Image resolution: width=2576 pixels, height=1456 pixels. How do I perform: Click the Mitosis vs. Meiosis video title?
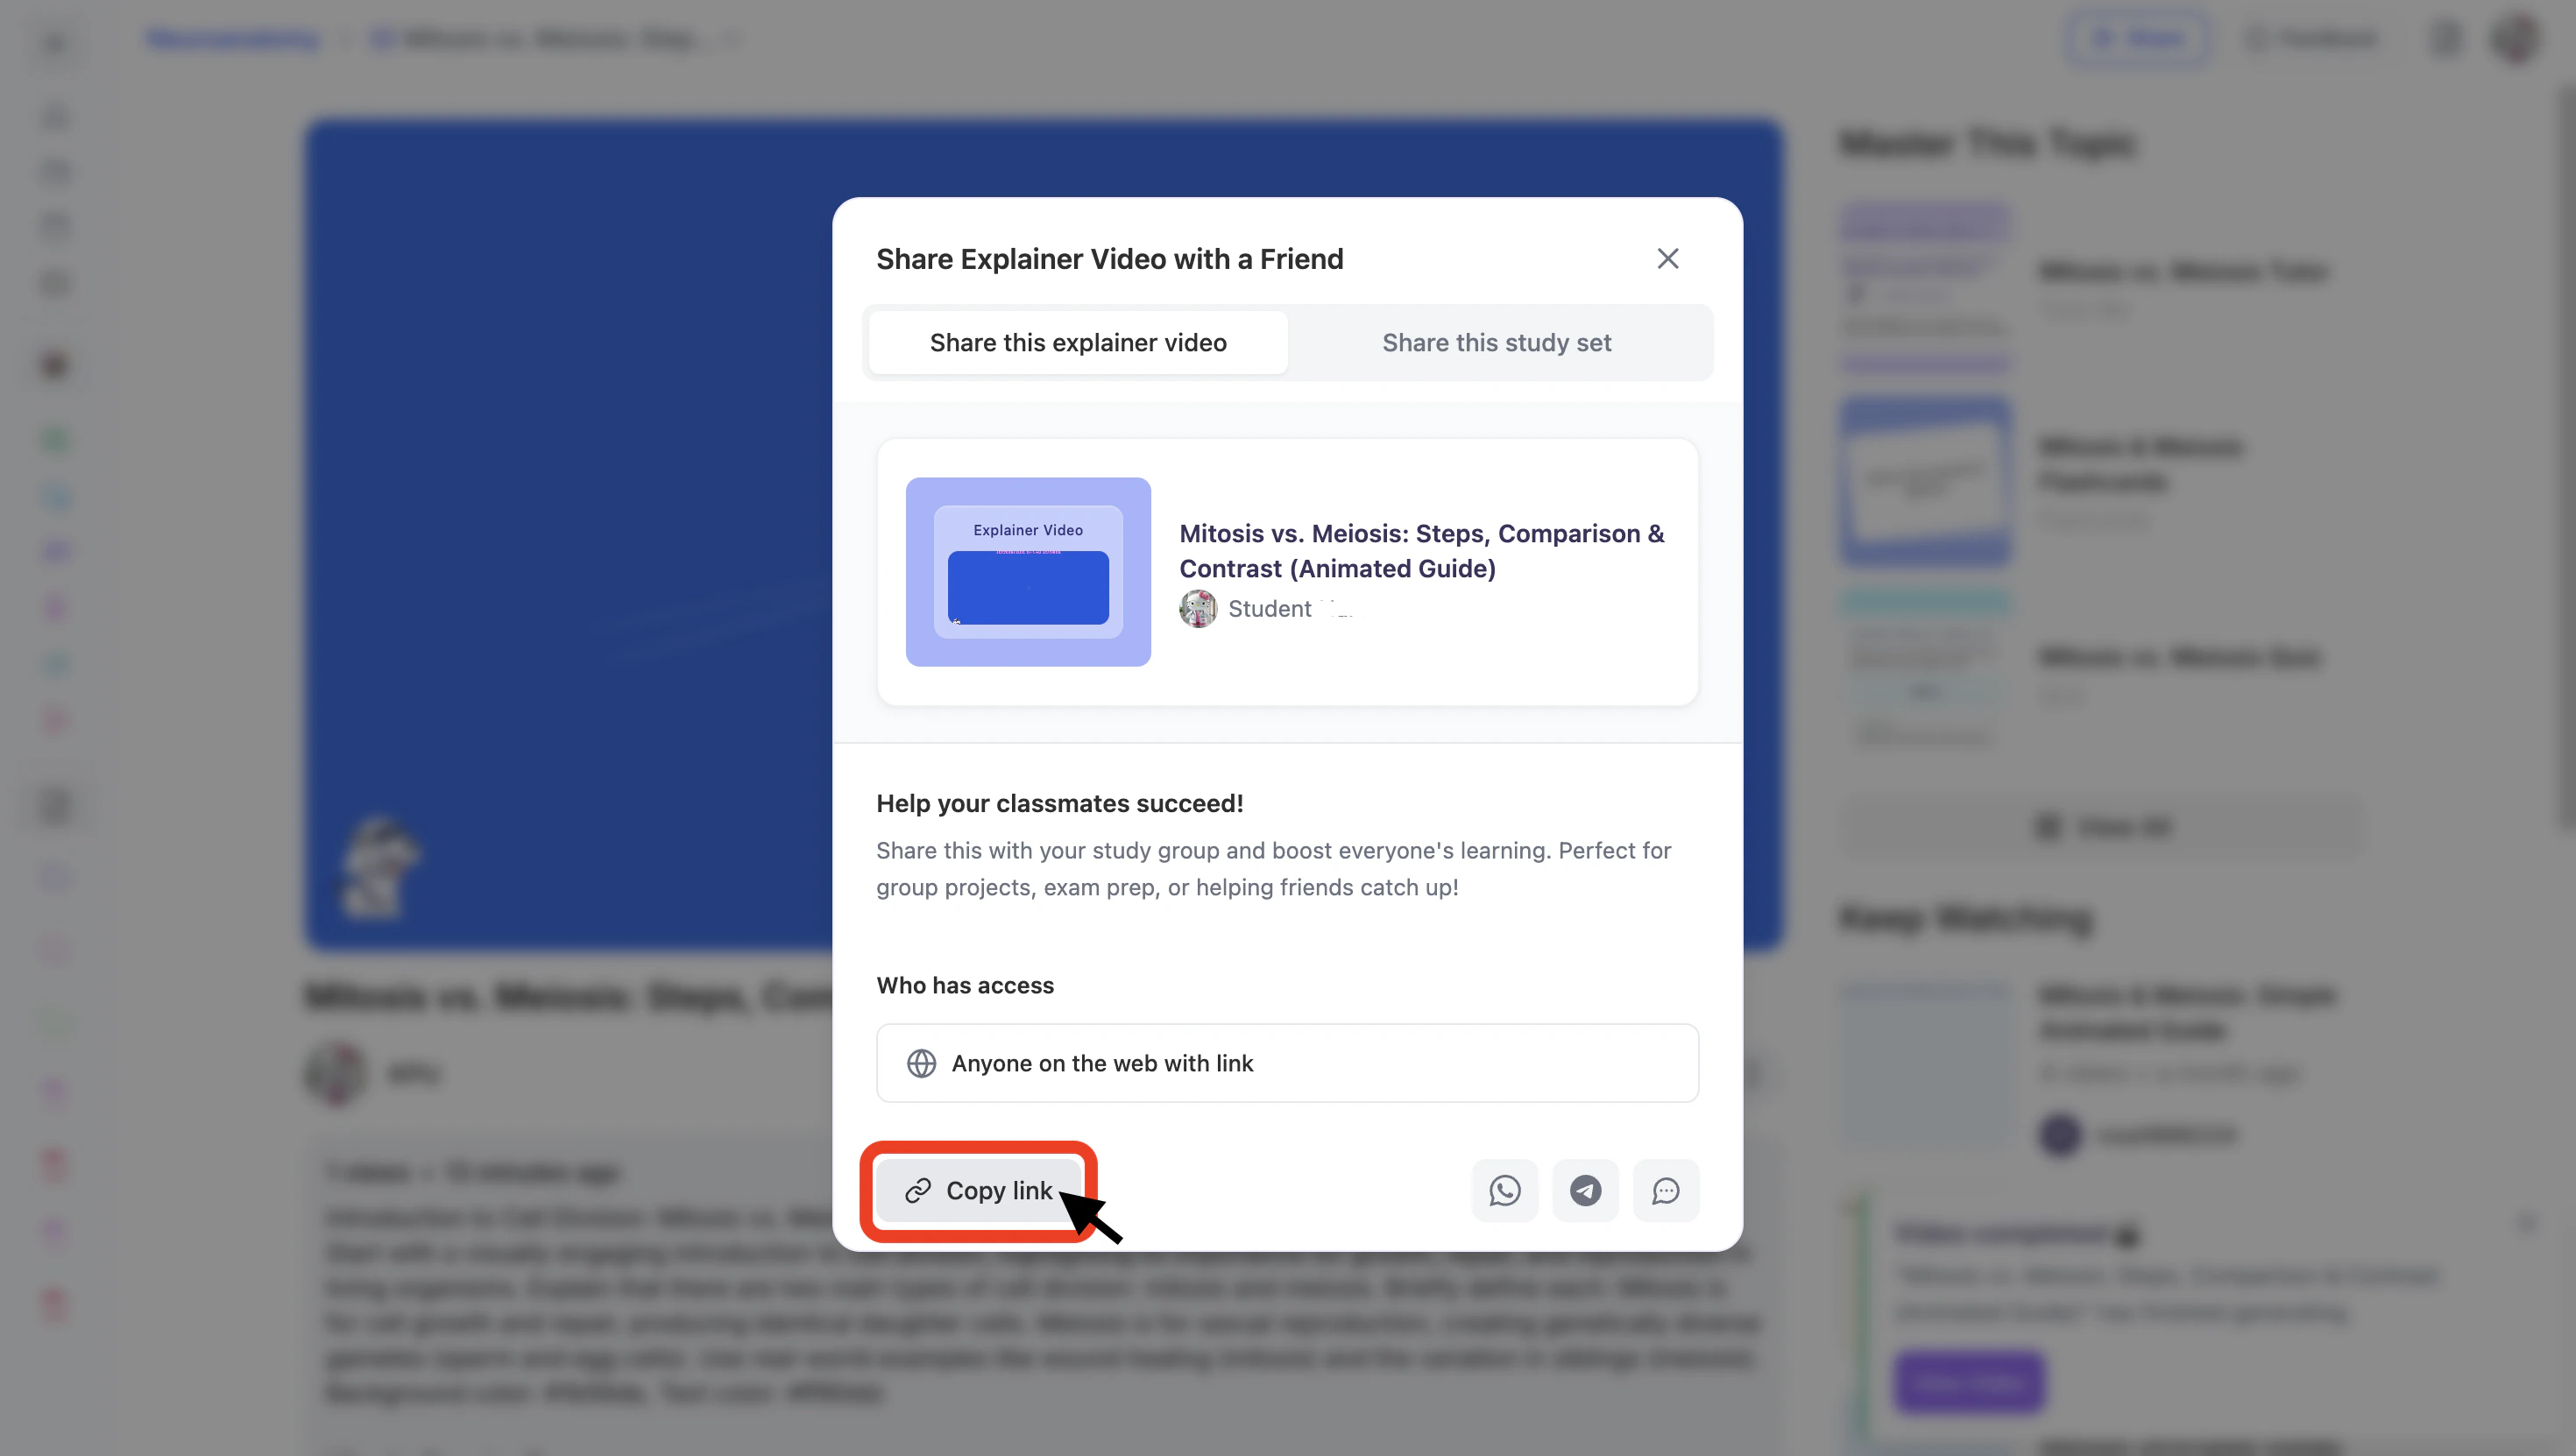[1422, 551]
